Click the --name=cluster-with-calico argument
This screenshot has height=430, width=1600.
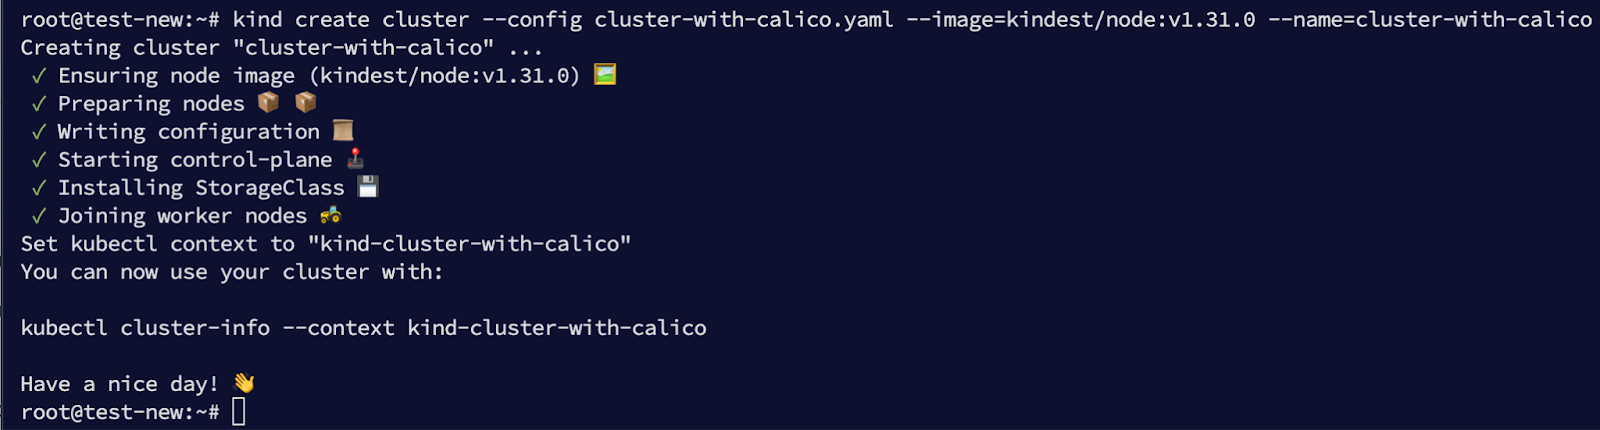(1430, 20)
